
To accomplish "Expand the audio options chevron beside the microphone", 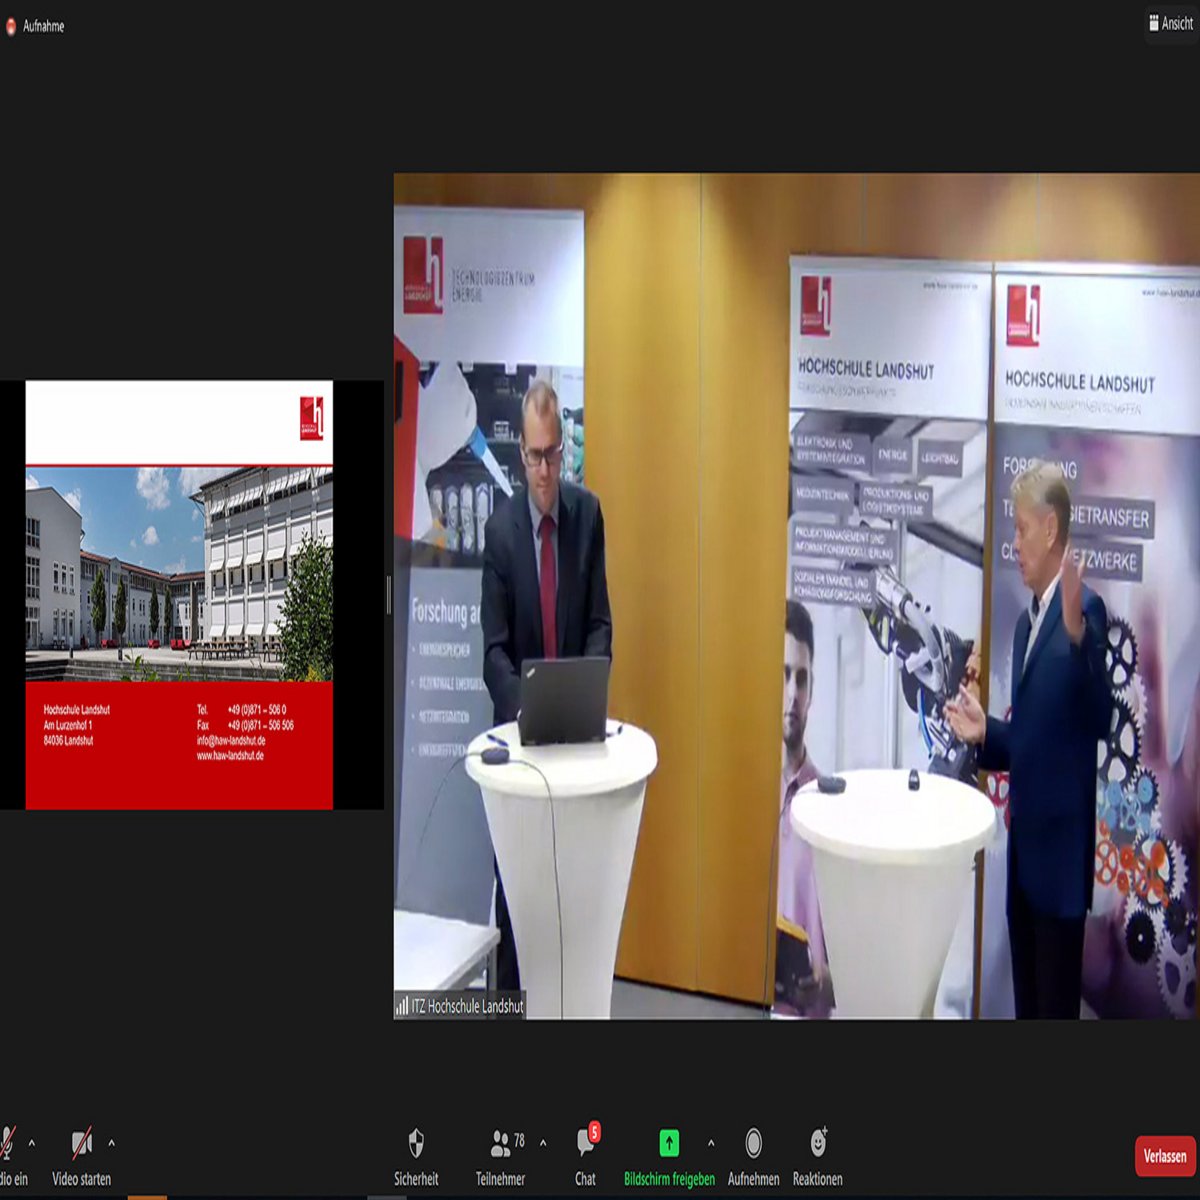I will click(32, 1142).
